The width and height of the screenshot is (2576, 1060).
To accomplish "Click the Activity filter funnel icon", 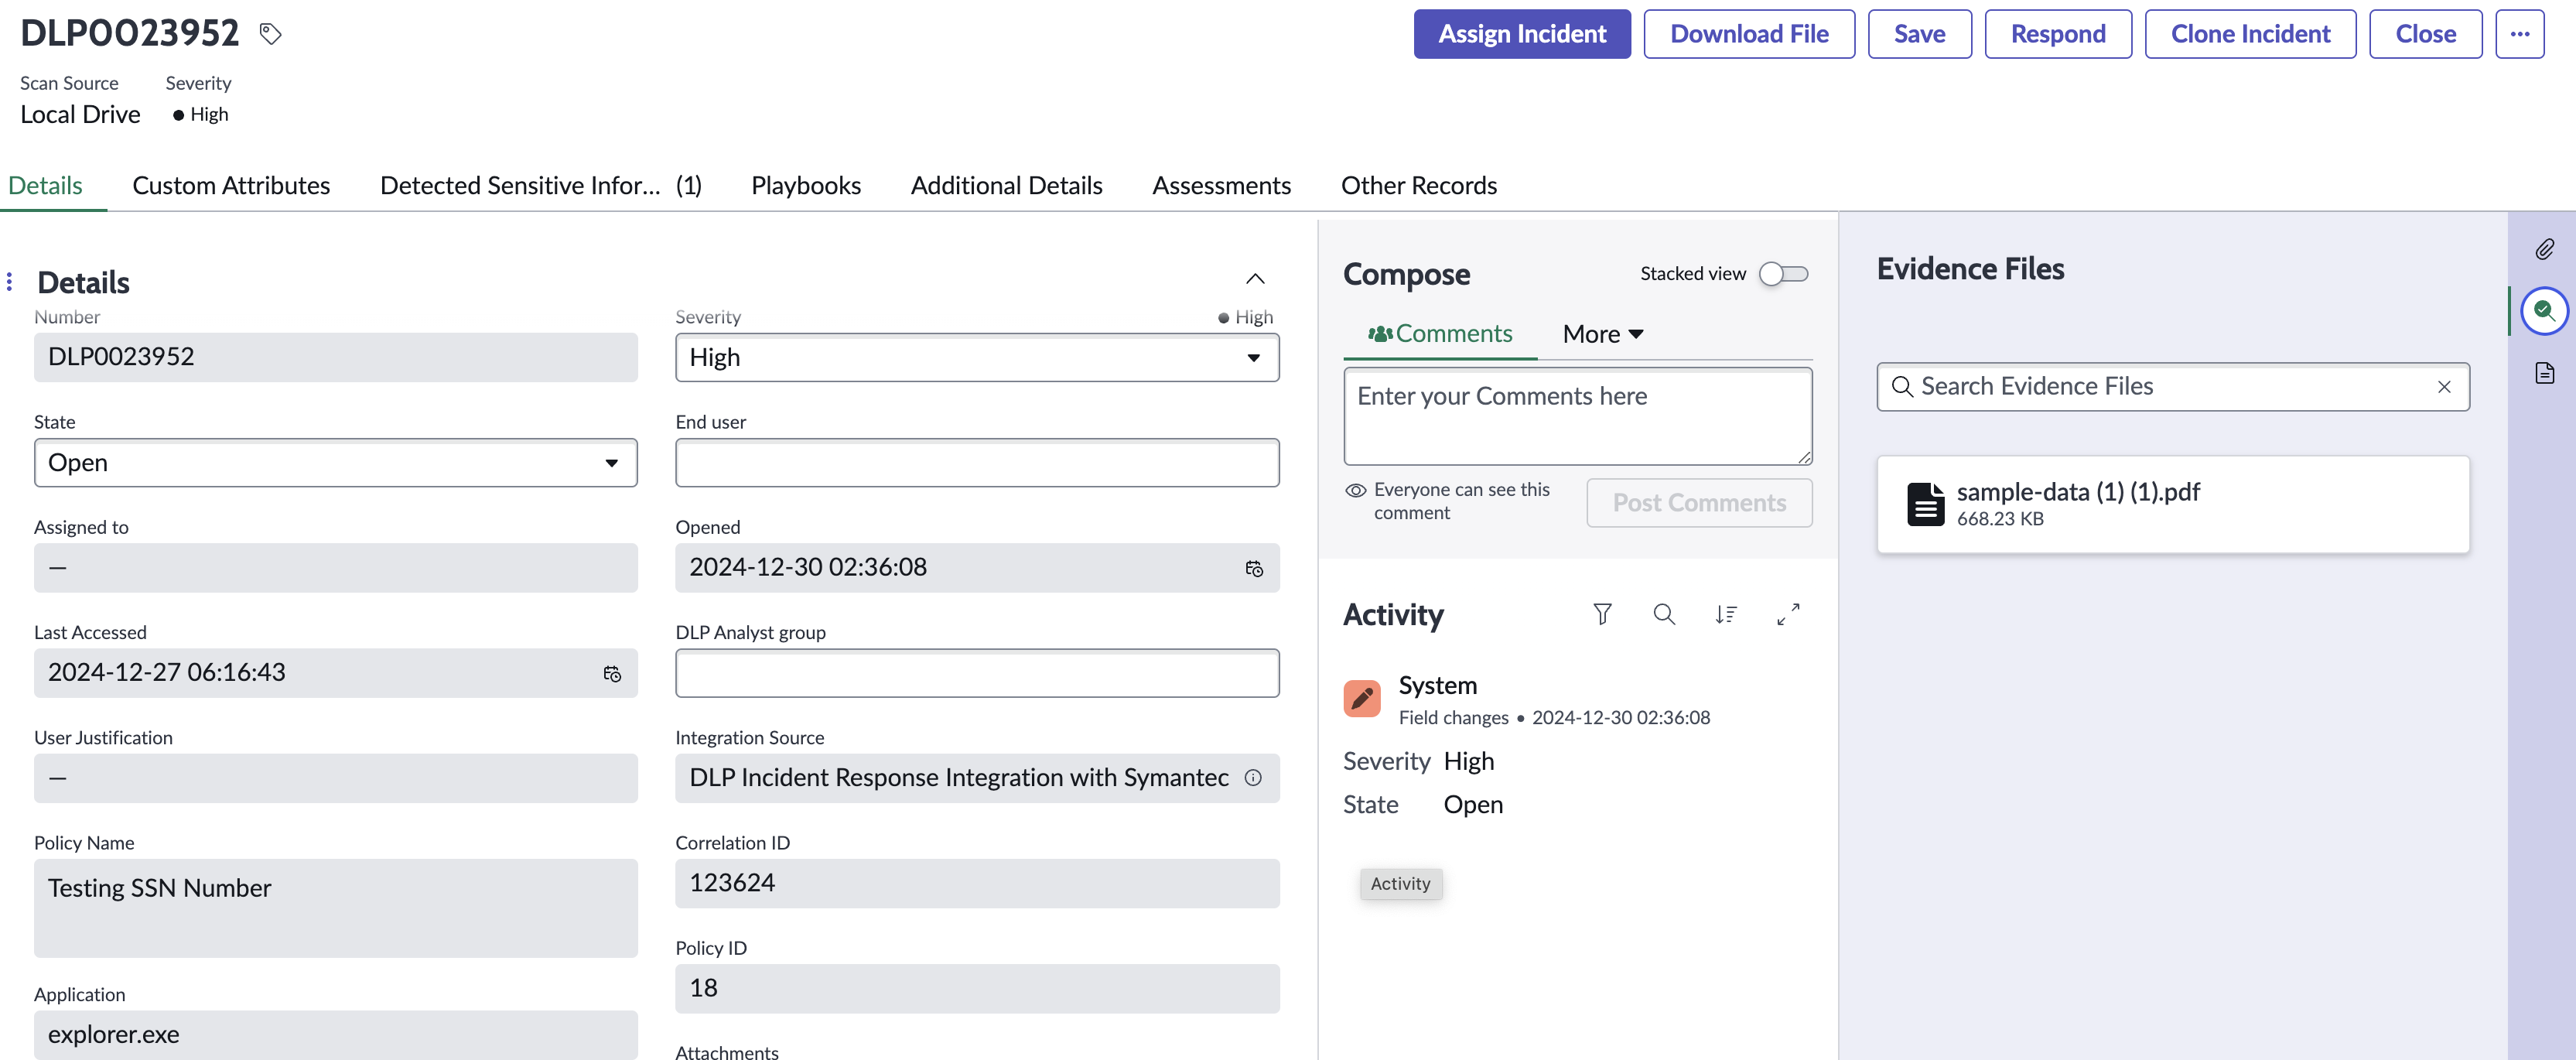I will point(1602,614).
